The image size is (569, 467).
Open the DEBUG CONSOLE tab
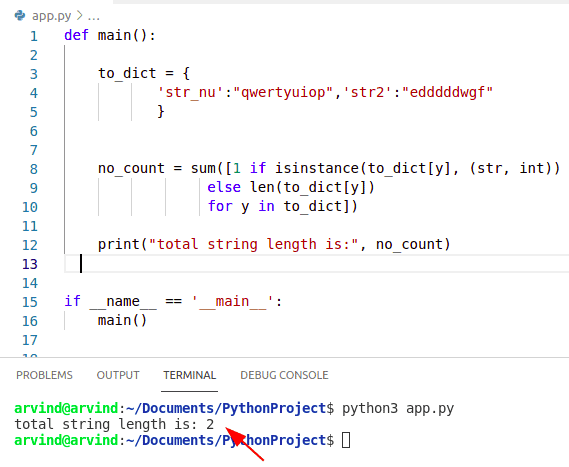point(284,375)
